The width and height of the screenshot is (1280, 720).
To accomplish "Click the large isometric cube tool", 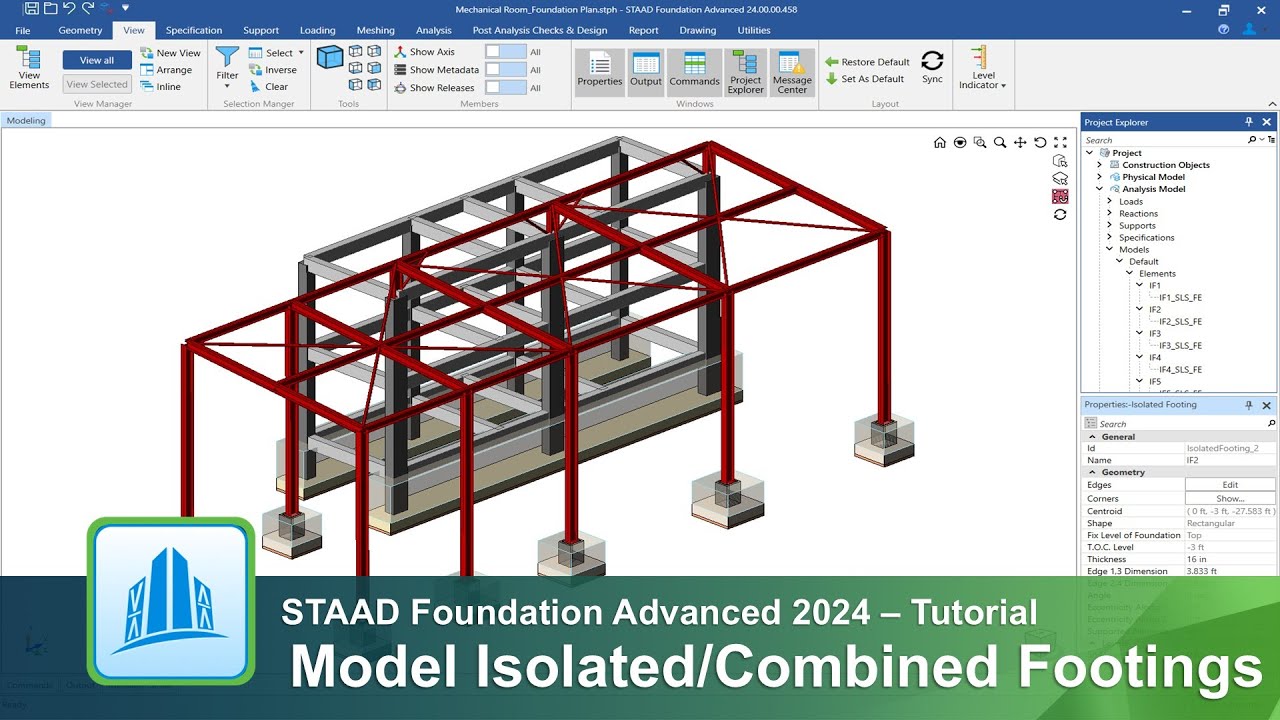I will 330,57.
